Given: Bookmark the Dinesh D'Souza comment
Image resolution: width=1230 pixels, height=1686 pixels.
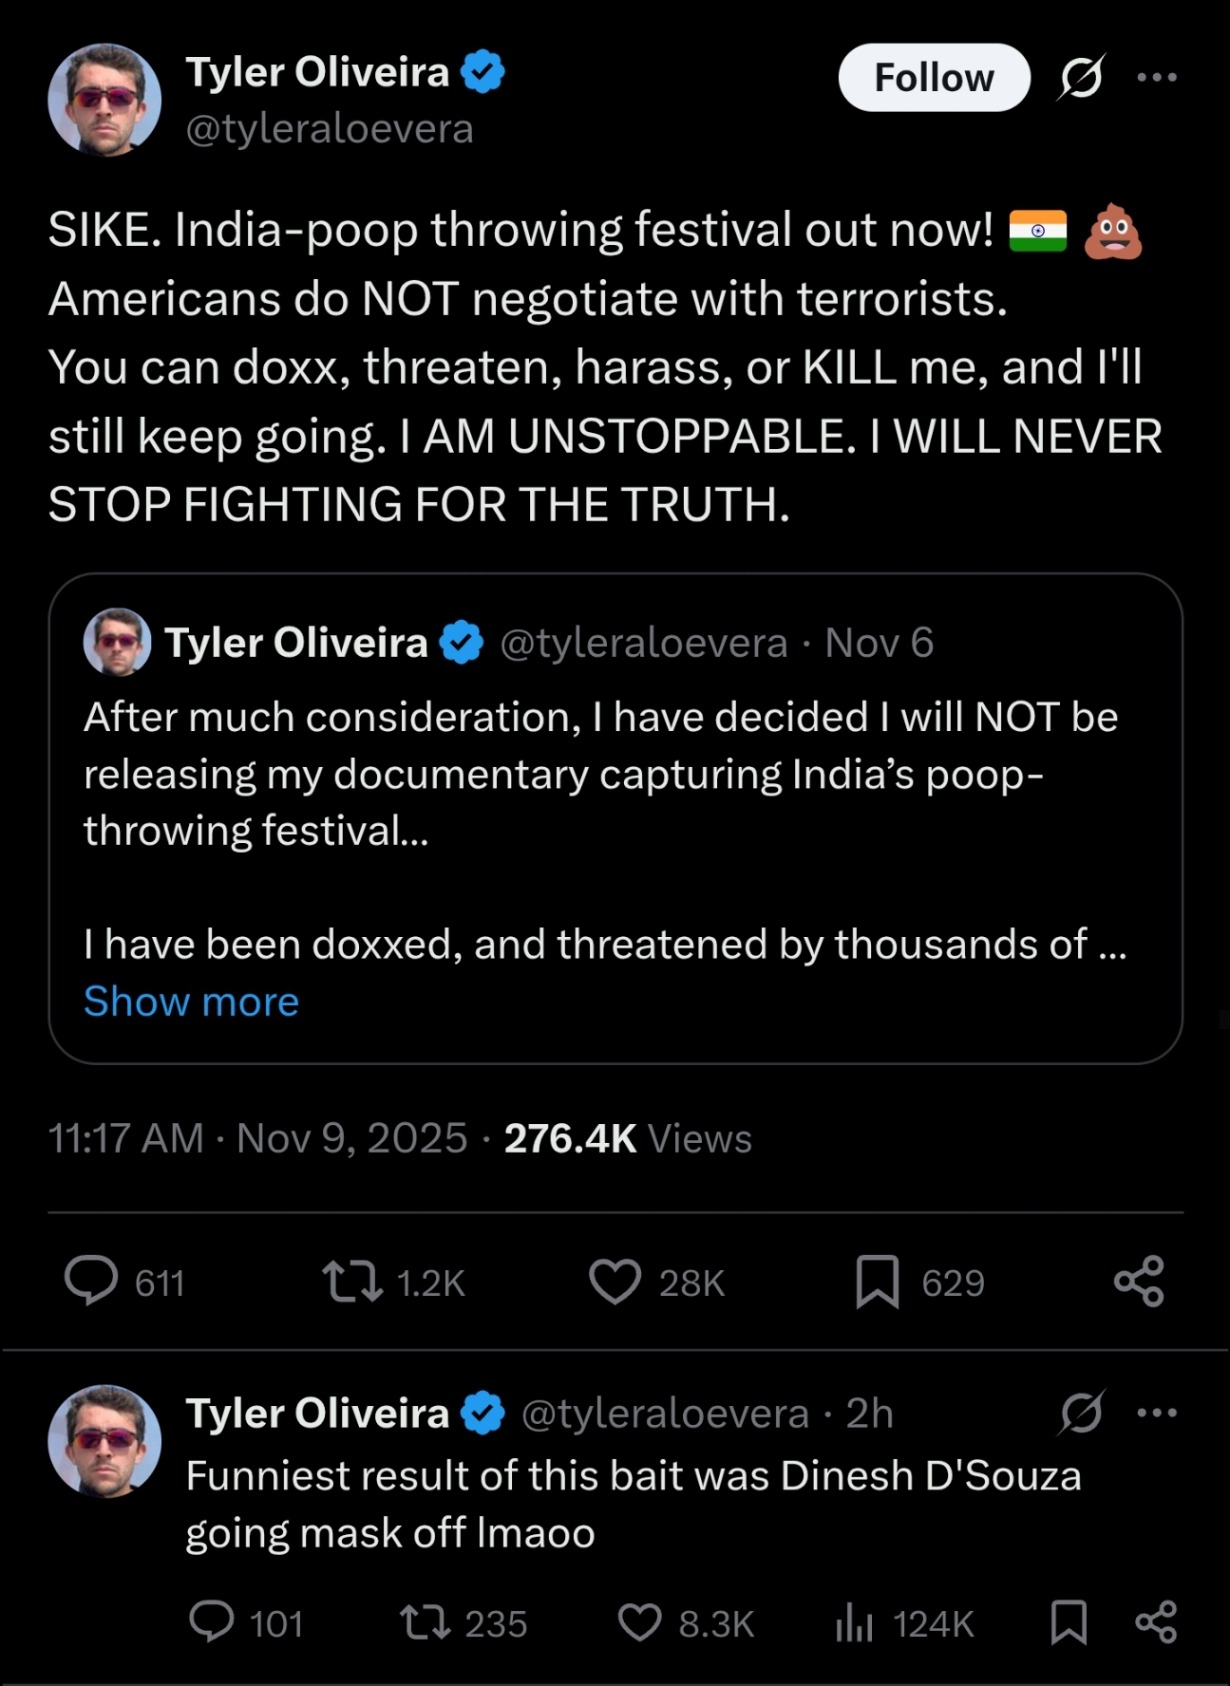Looking at the screenshot, I should [1068, 1622].
